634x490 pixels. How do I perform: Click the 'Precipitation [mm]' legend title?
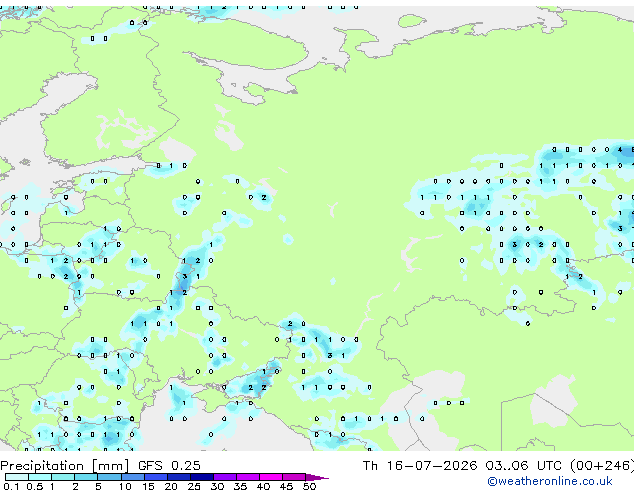(x=65, y=466)
